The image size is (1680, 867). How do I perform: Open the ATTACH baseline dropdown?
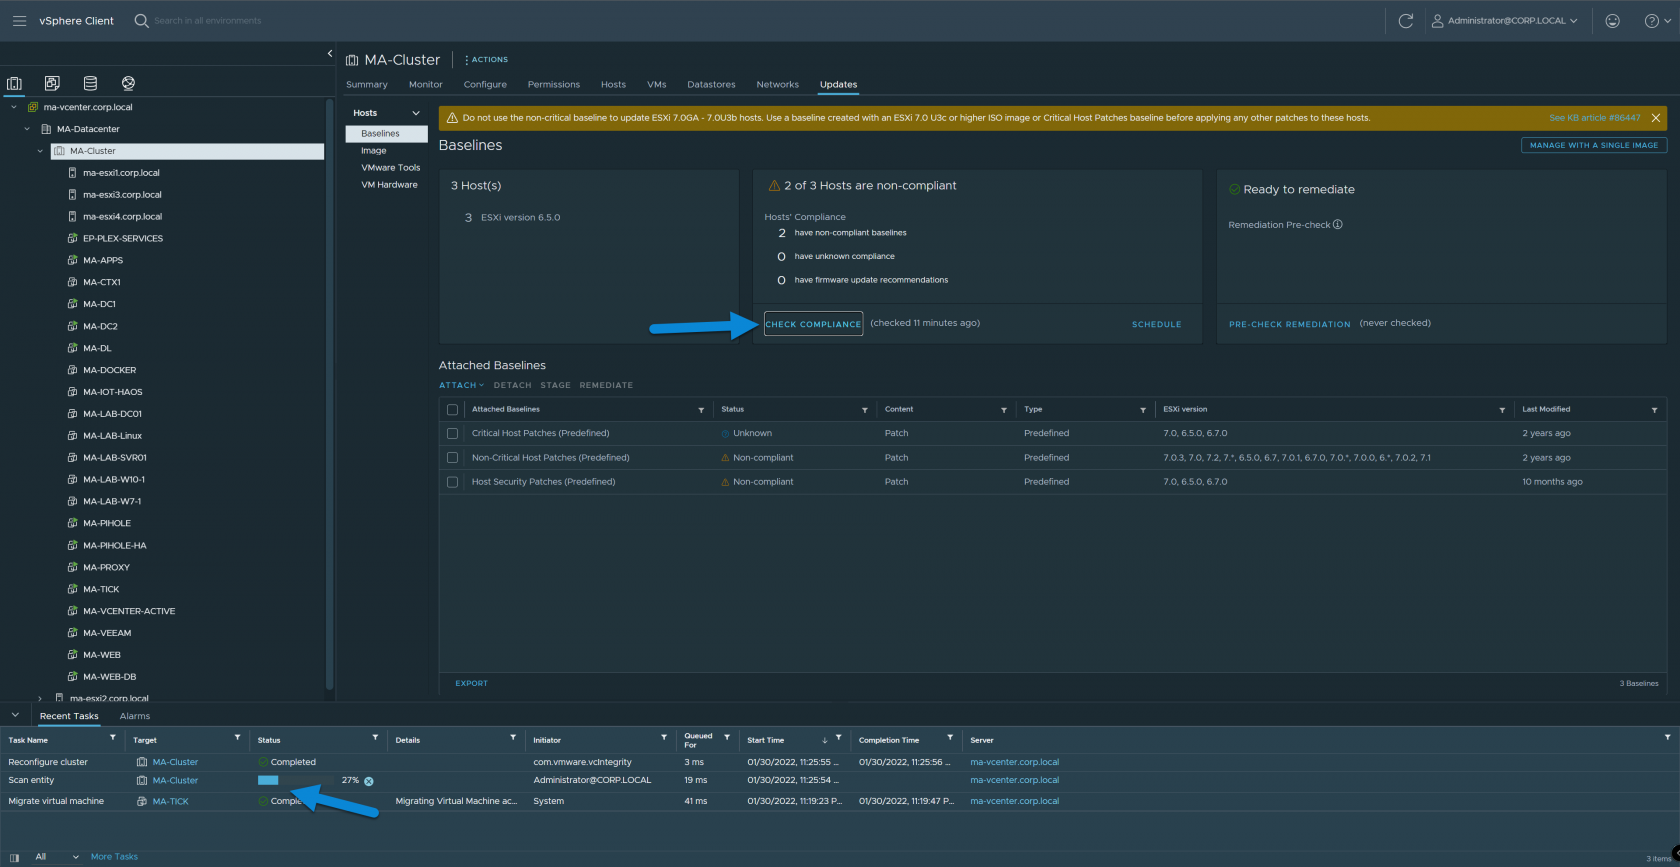[x=461, y=385]
